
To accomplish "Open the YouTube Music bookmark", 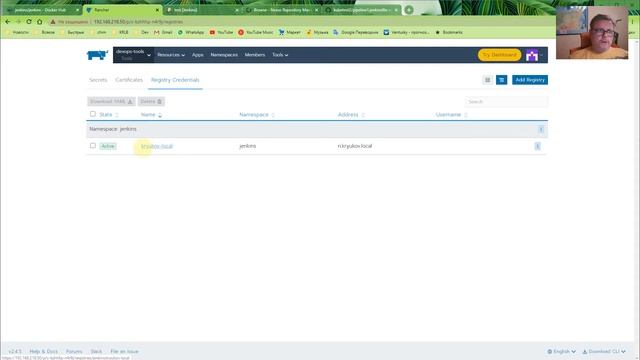I will [256, 32].
